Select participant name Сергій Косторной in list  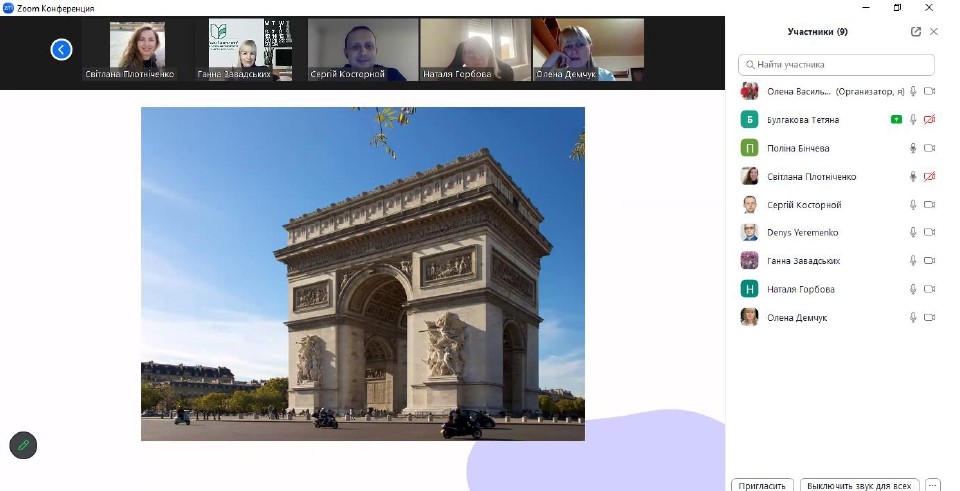pos(804,204)
